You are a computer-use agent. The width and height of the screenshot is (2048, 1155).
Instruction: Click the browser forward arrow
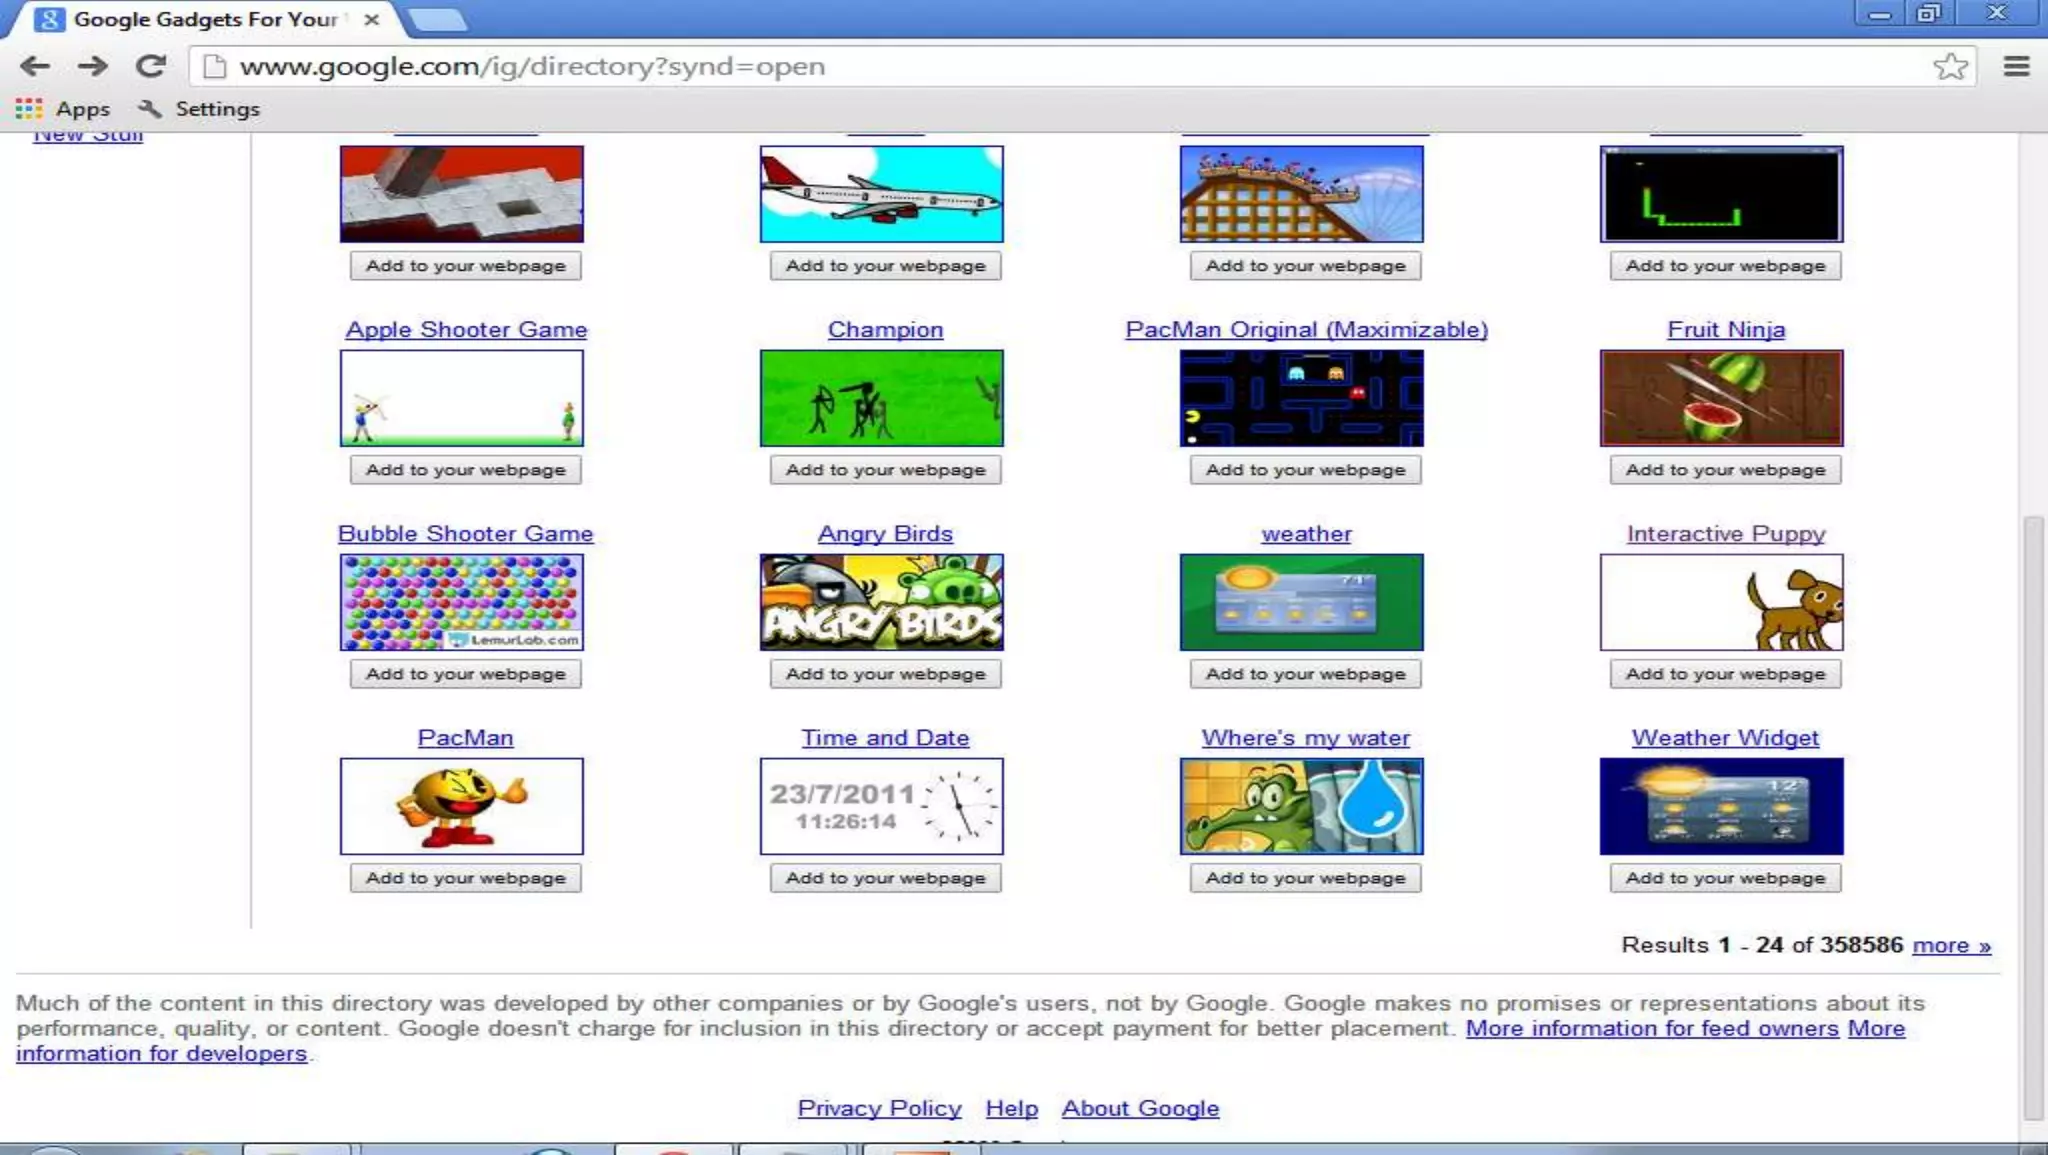point(92,66)
